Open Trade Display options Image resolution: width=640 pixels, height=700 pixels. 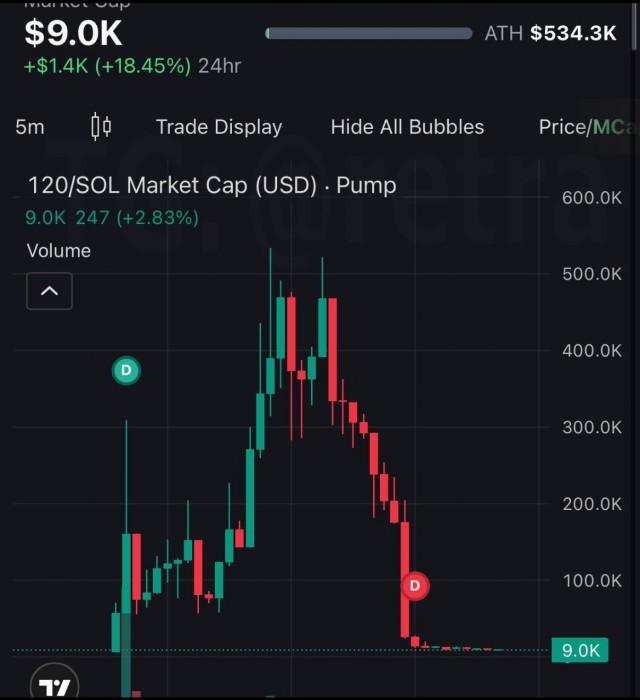[x=219, y=127]
